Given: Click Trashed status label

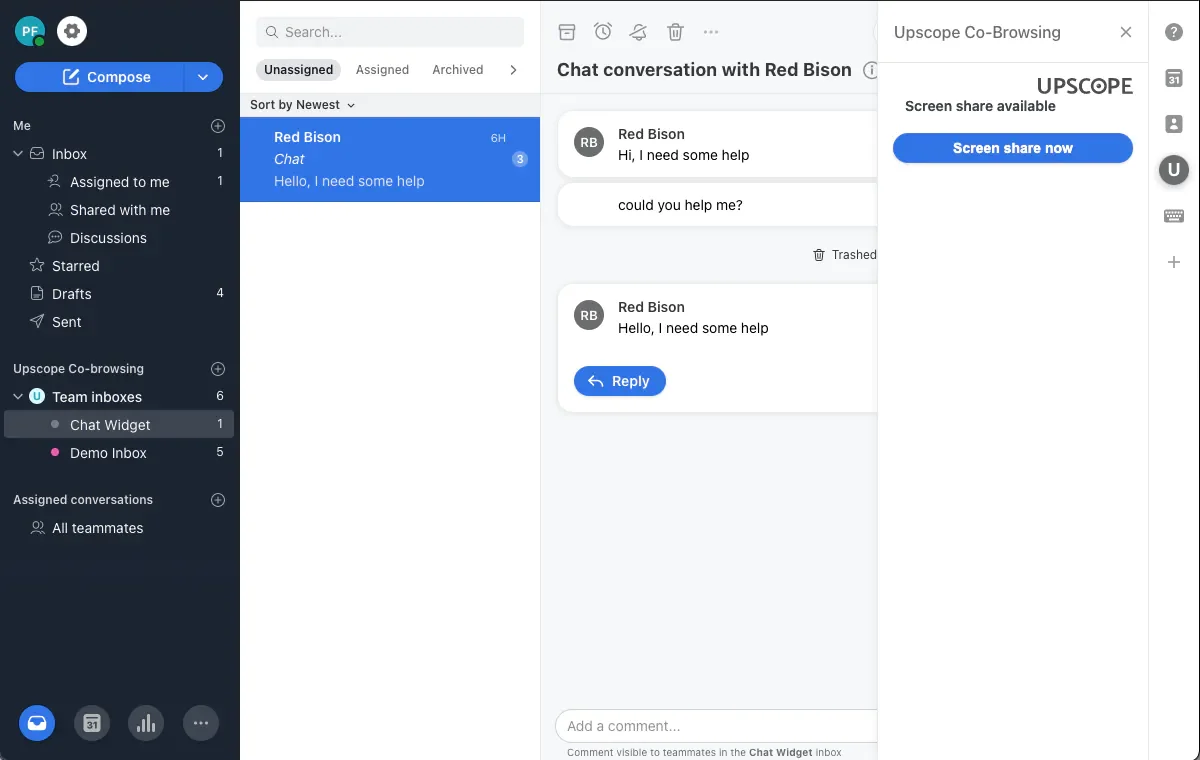Looking at the screenshot, I should point(845,255).
